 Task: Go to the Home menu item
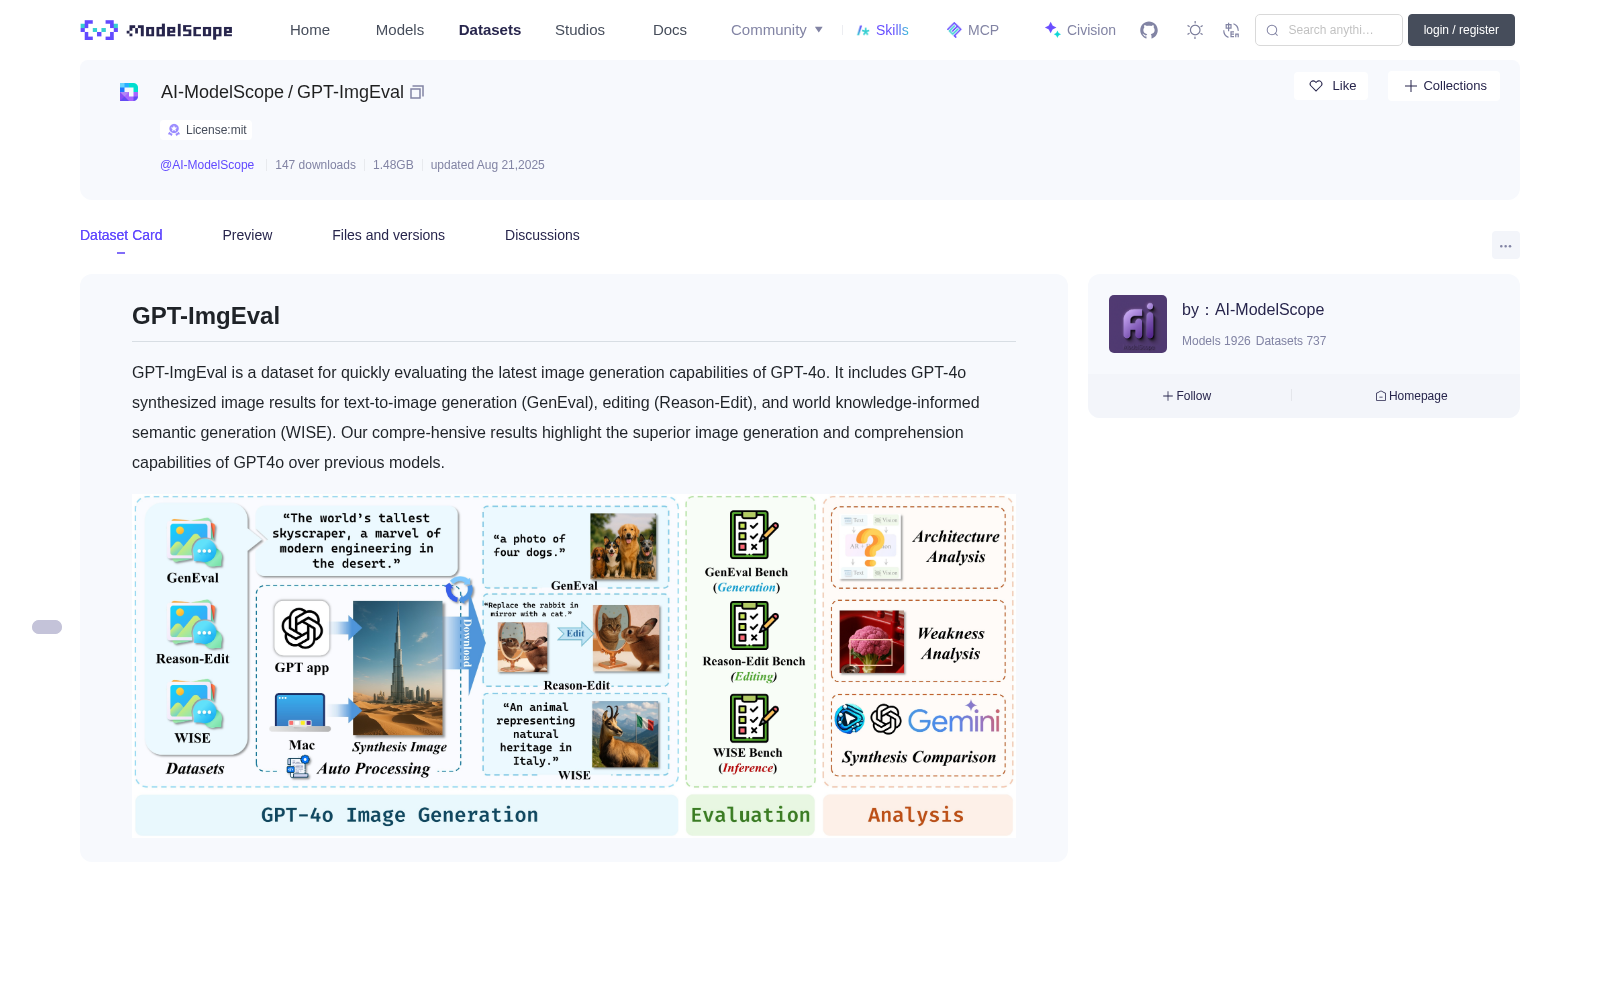pos(310,30)
